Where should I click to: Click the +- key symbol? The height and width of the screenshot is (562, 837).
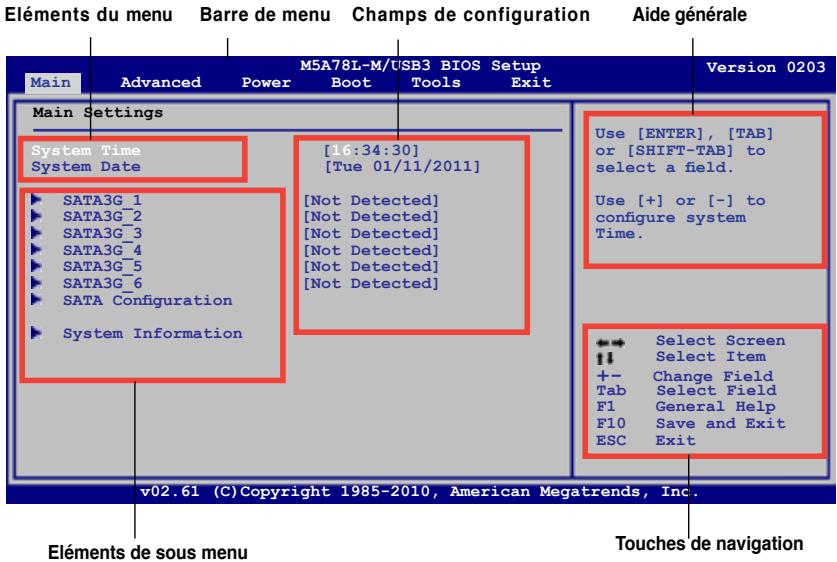click(609, 376)
